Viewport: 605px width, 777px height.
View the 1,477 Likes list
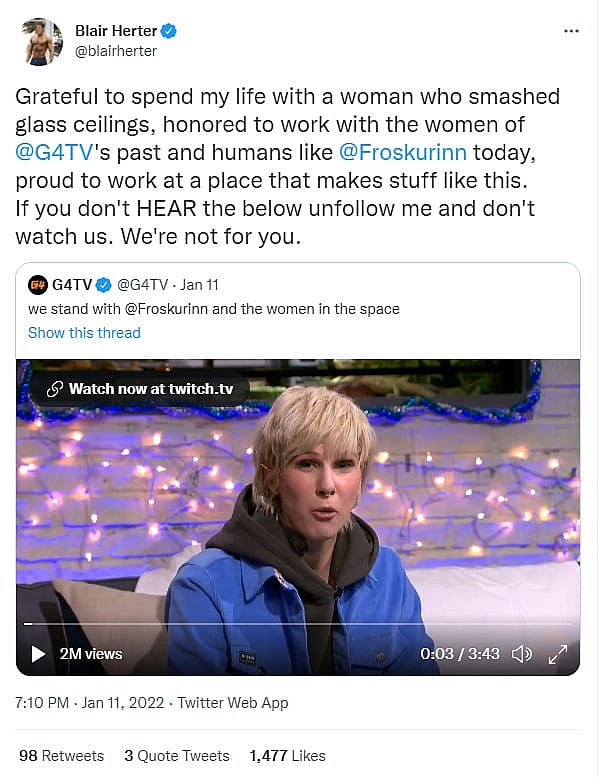(287, 755)
